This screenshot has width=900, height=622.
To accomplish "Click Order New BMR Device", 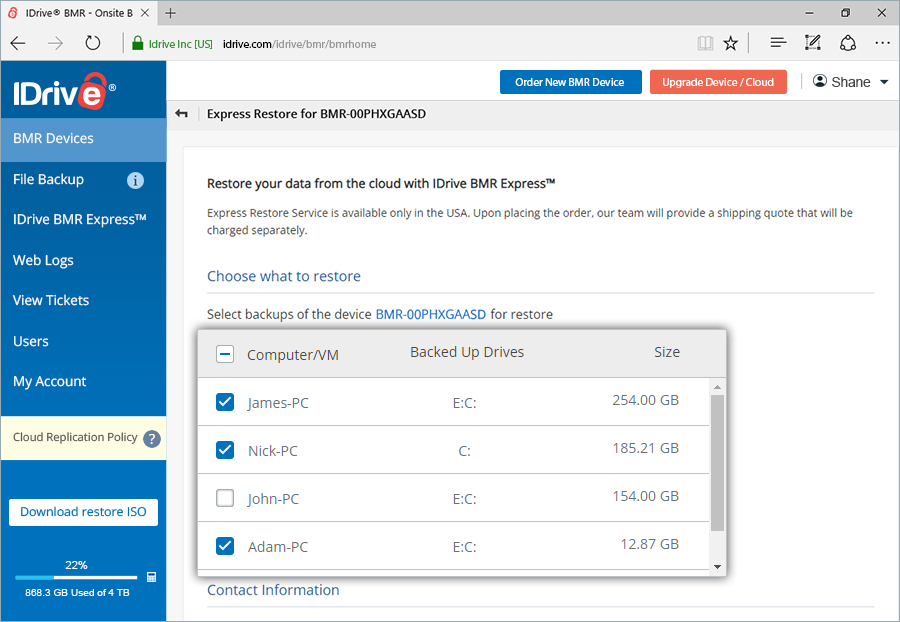I will coord(570,82).
